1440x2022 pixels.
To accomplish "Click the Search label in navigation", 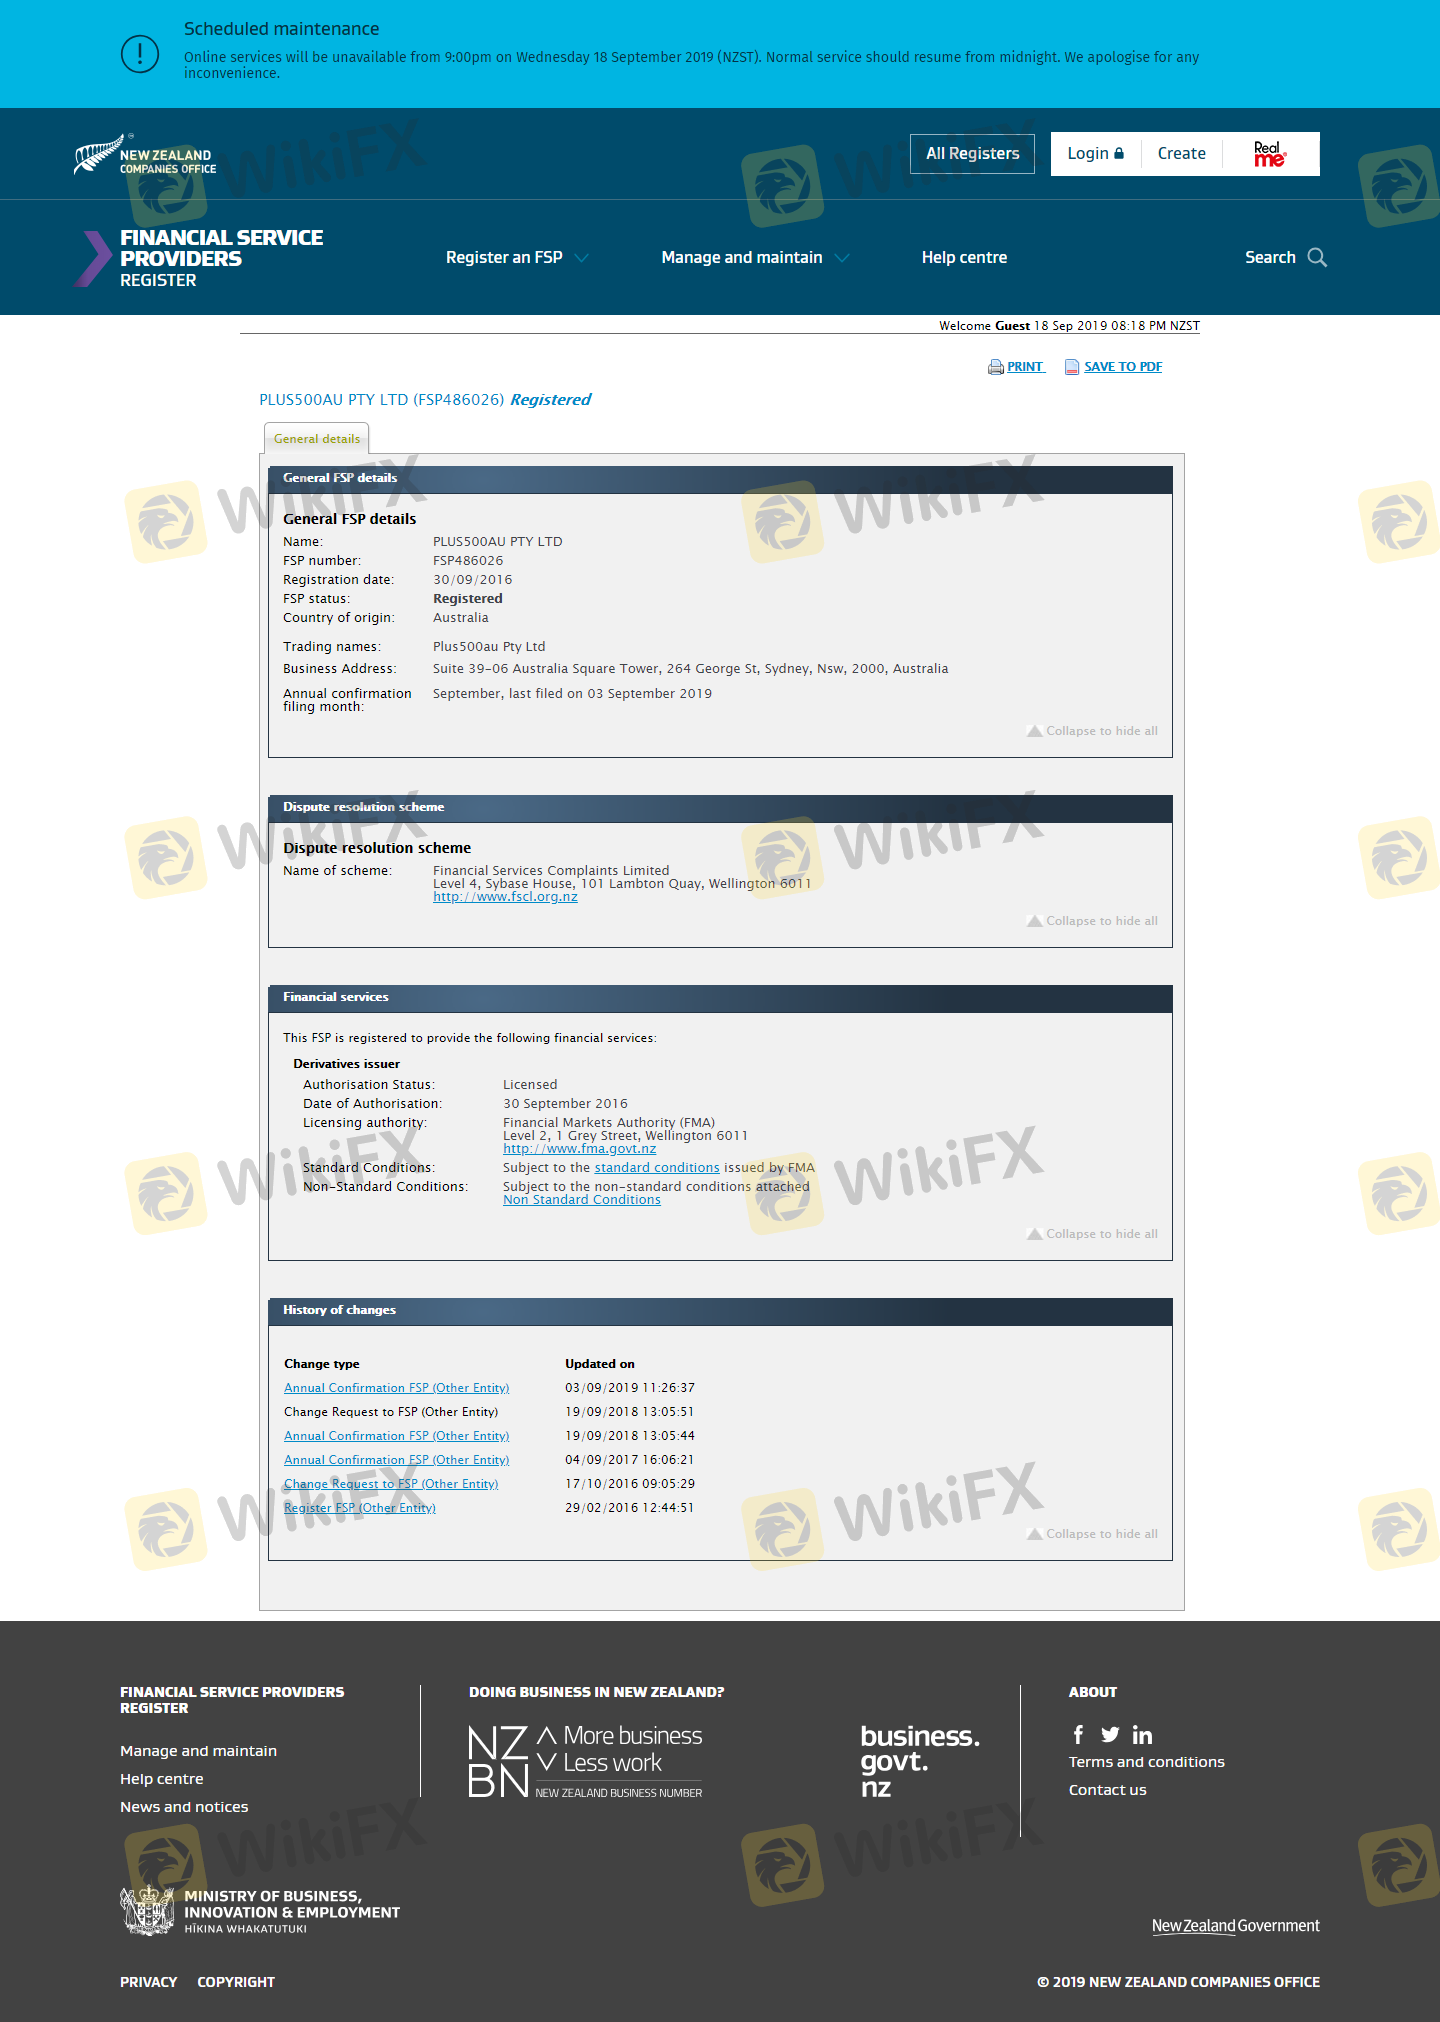I will click(1270, 258).
